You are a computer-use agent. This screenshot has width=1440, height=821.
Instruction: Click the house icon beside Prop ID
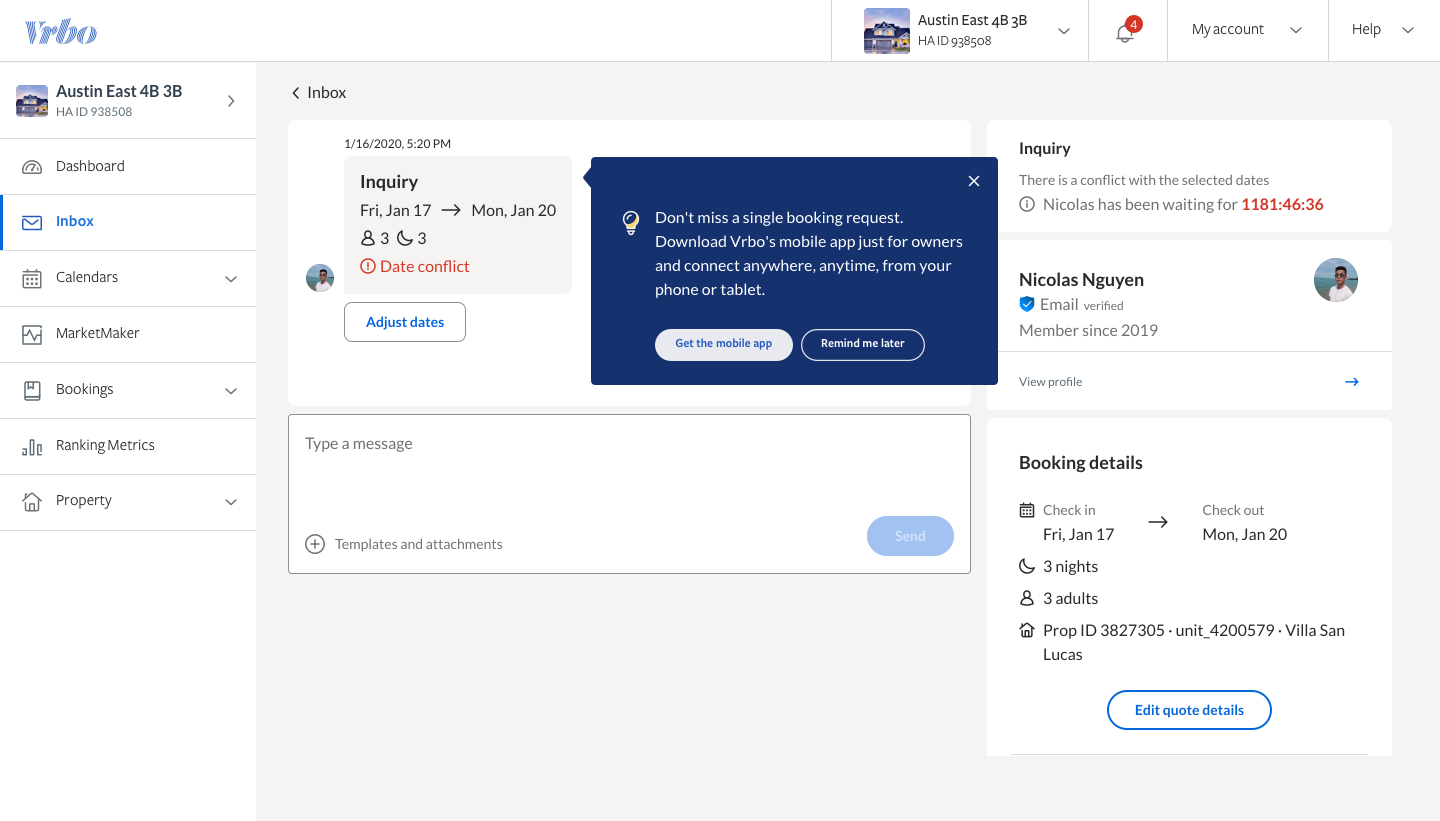click(x=1027, y=630)
